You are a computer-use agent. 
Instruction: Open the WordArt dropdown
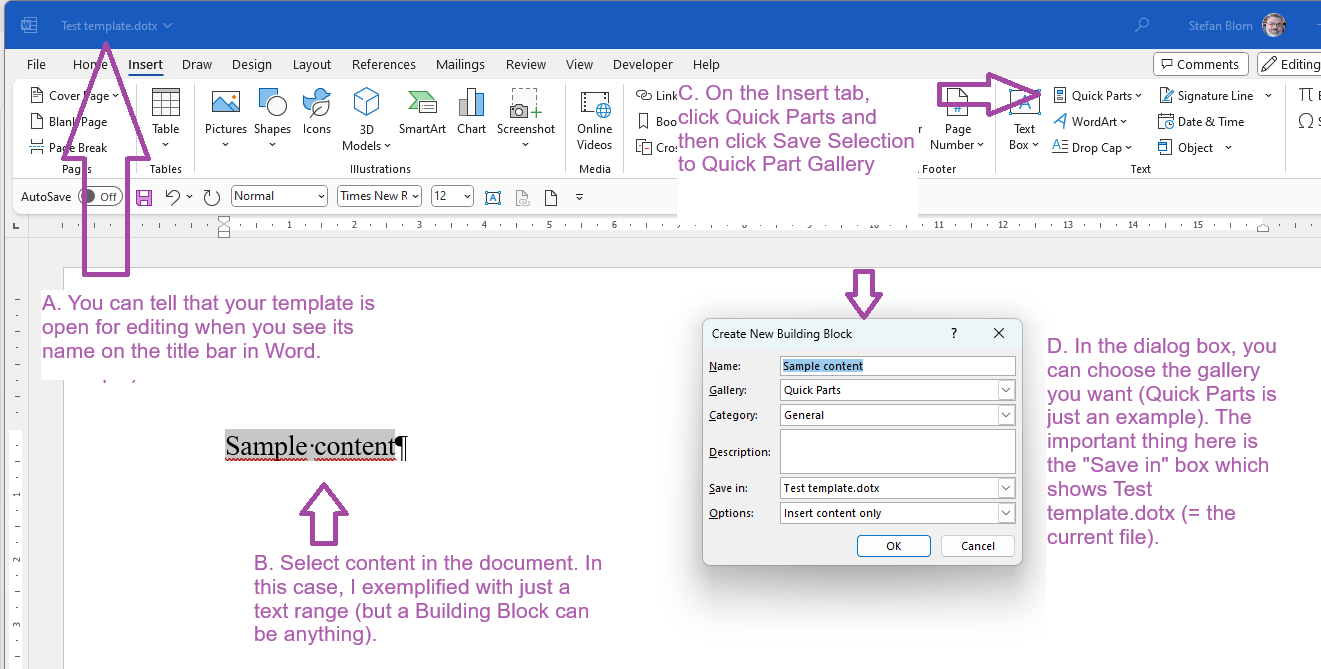coord(1090,122)
